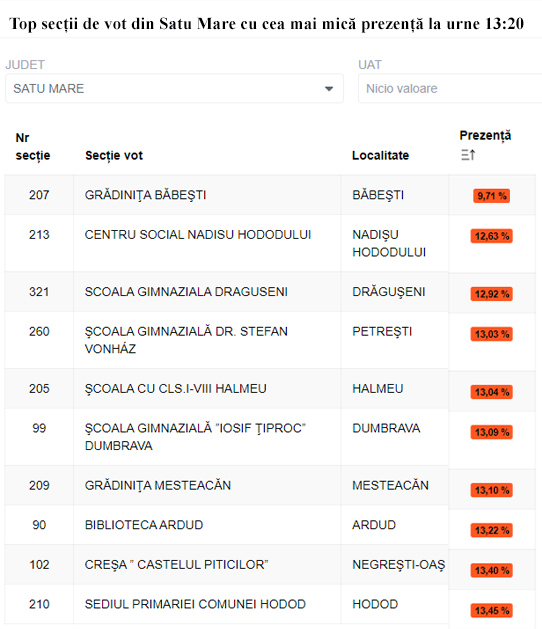Select CENTRU SOCIAL NADISU HODODULUI entry
The image size is (542, 629).
(x=198, y=235)
